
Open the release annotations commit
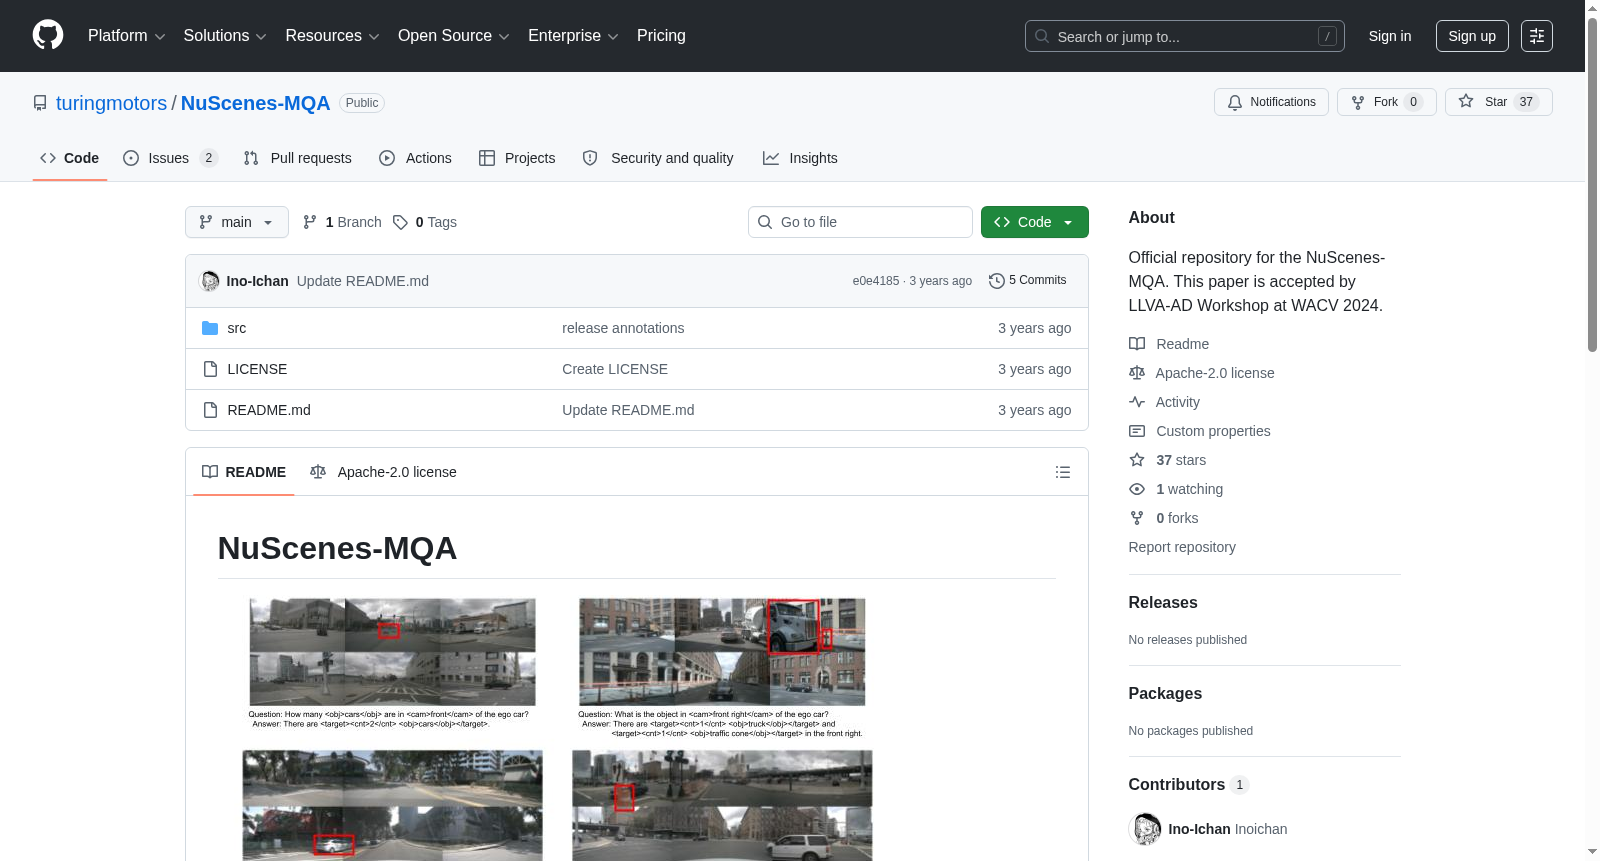click(623, 328)
